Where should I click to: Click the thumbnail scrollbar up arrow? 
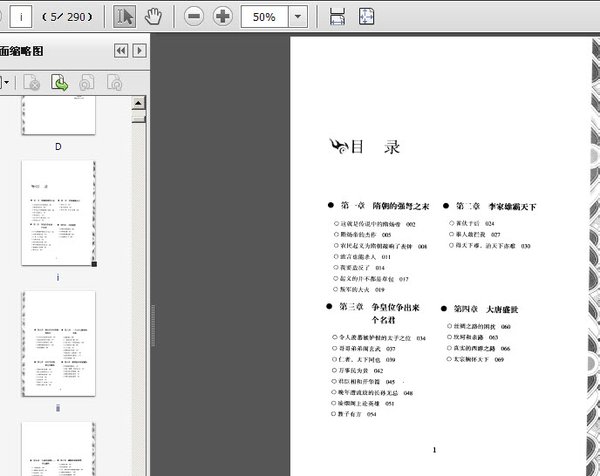pos(138,103)
